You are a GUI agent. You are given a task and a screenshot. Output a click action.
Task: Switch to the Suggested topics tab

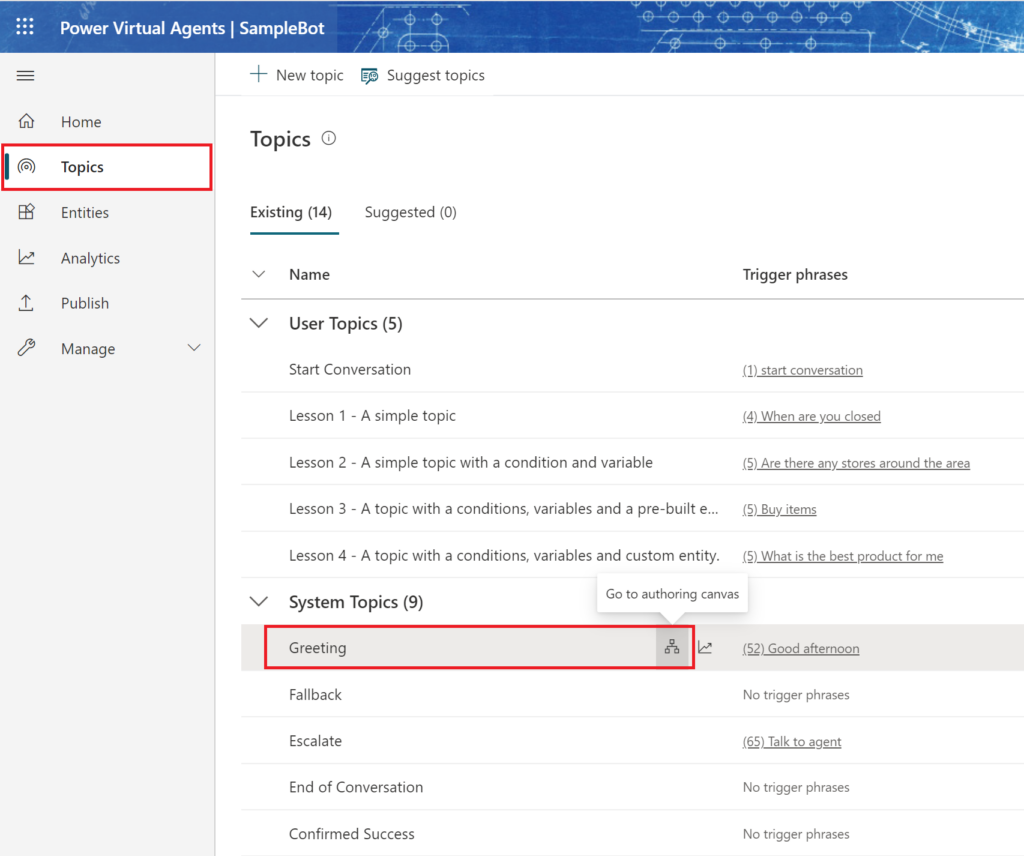pyautogui.click(x=410, y=212)
